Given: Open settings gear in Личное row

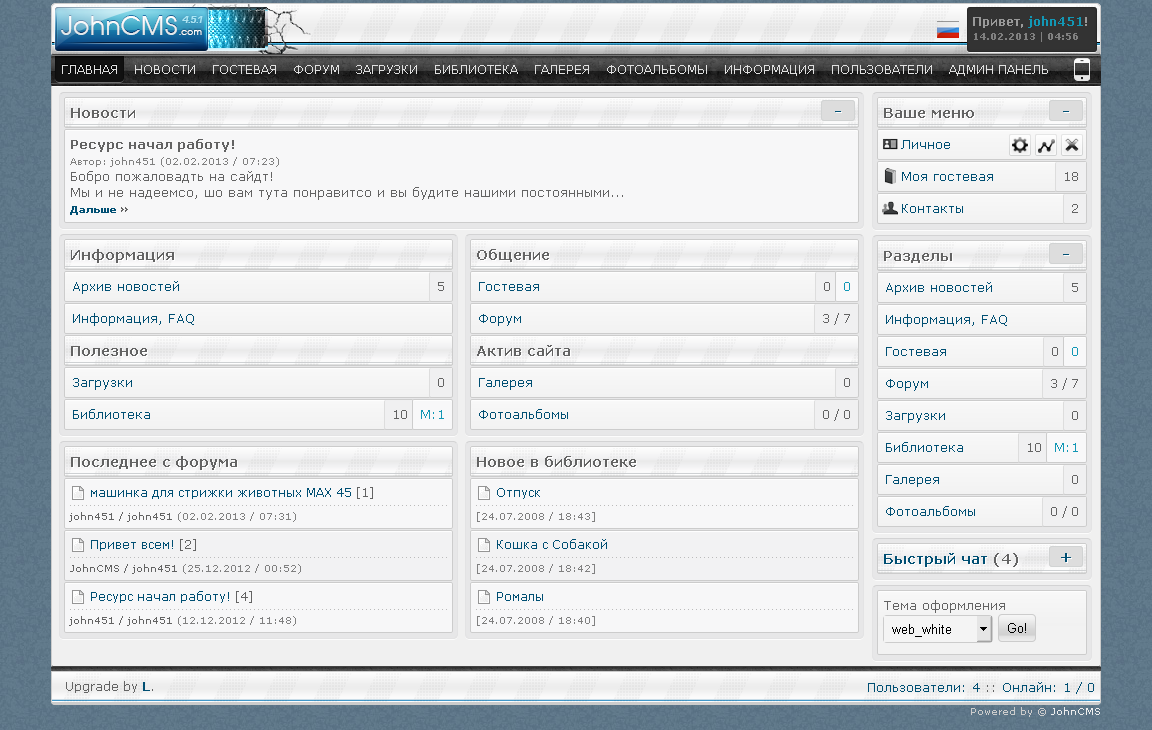Looking at the screenshot, I should 1019,146.
